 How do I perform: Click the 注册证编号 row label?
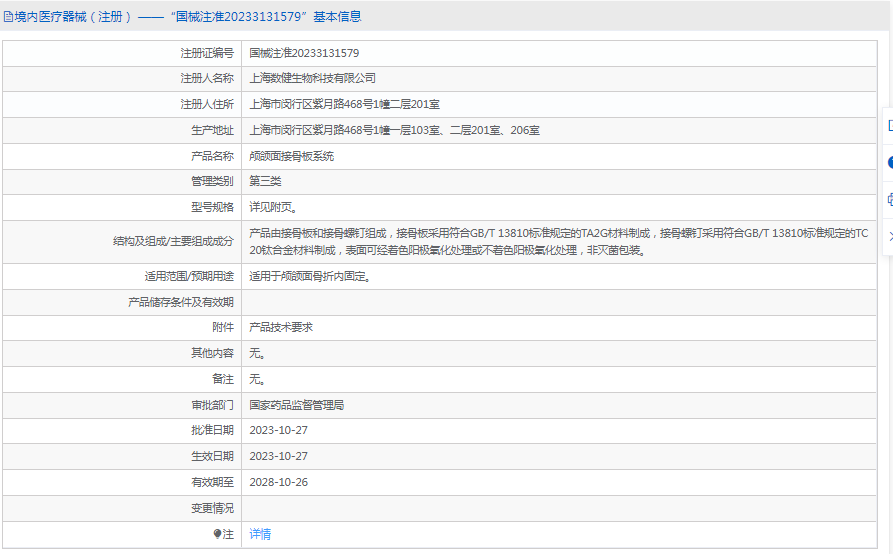(x=207, y=53)
